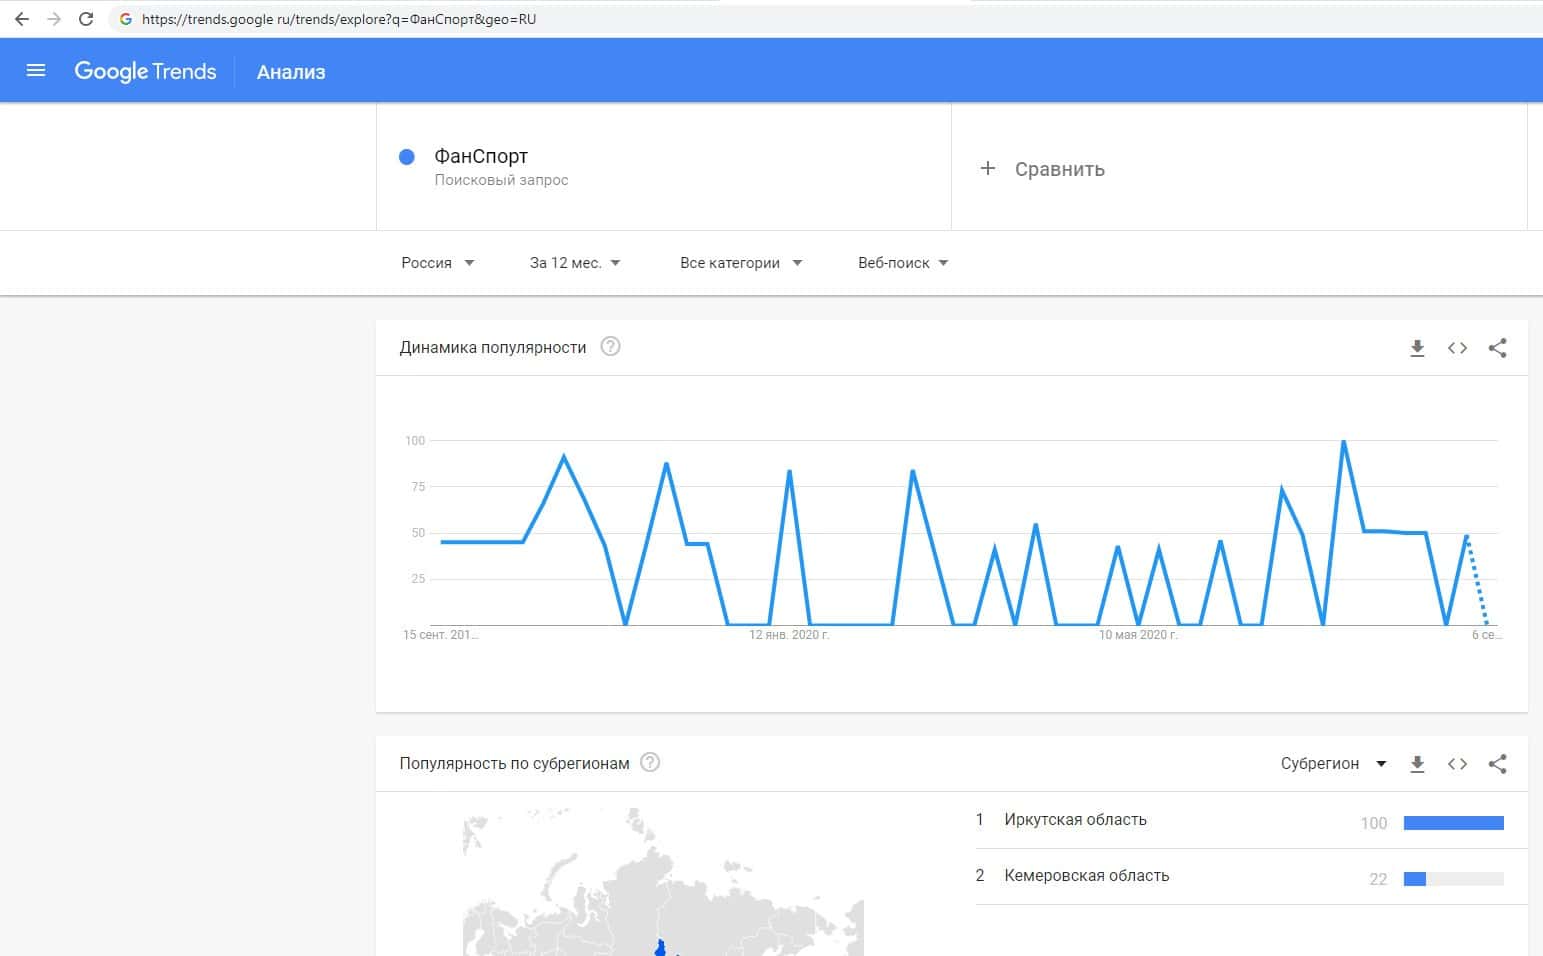Click the 12 янв. 2020 г. axis label

(x=790, y=635)
